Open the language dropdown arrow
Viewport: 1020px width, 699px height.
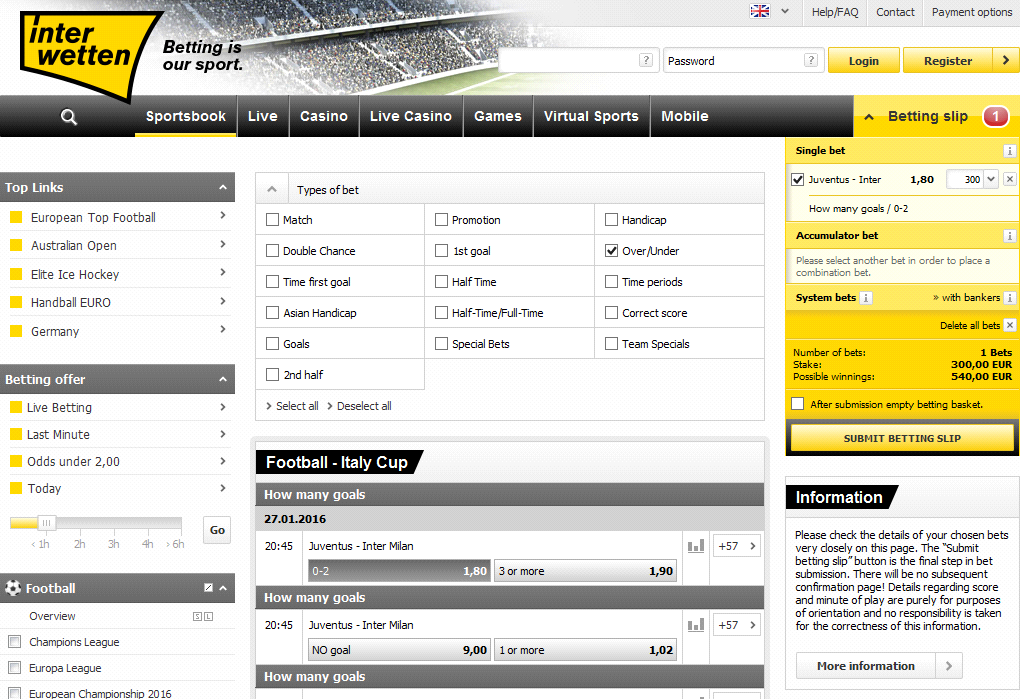click(x=785, y=11)
